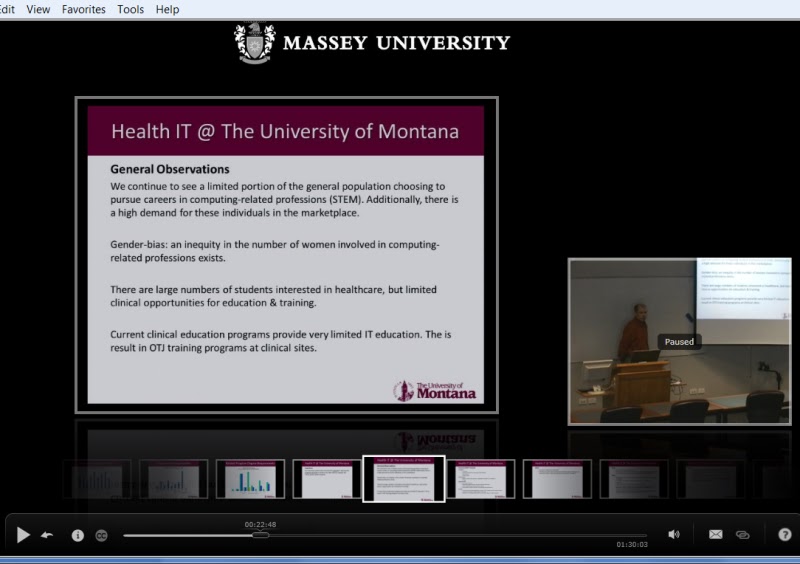Viewport: 800px width, 564px height.
Task: Open the help question mark icon
Action: pyautogui.click(x=785, y=534)
